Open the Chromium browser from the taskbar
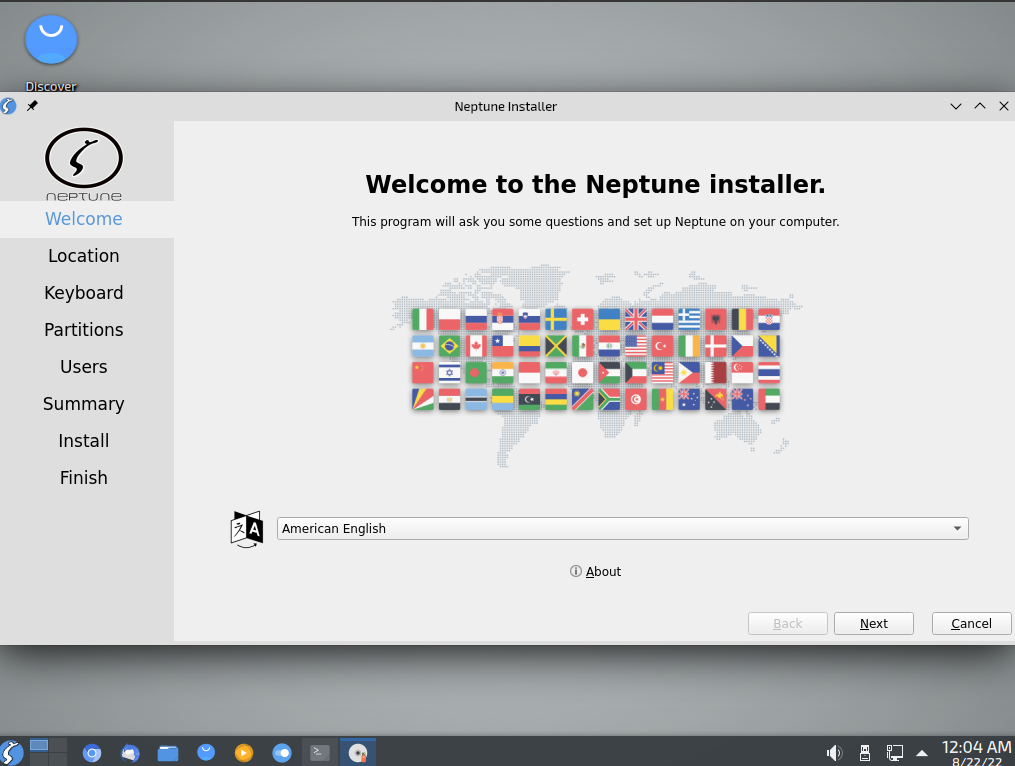 coord(92,752)
